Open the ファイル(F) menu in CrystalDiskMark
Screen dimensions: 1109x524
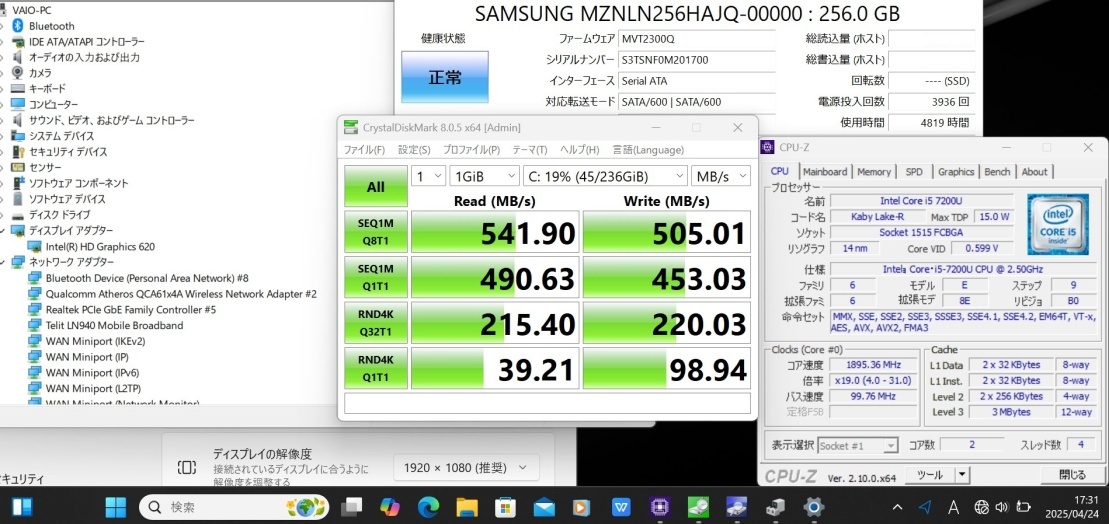click(x=364, y=150)
